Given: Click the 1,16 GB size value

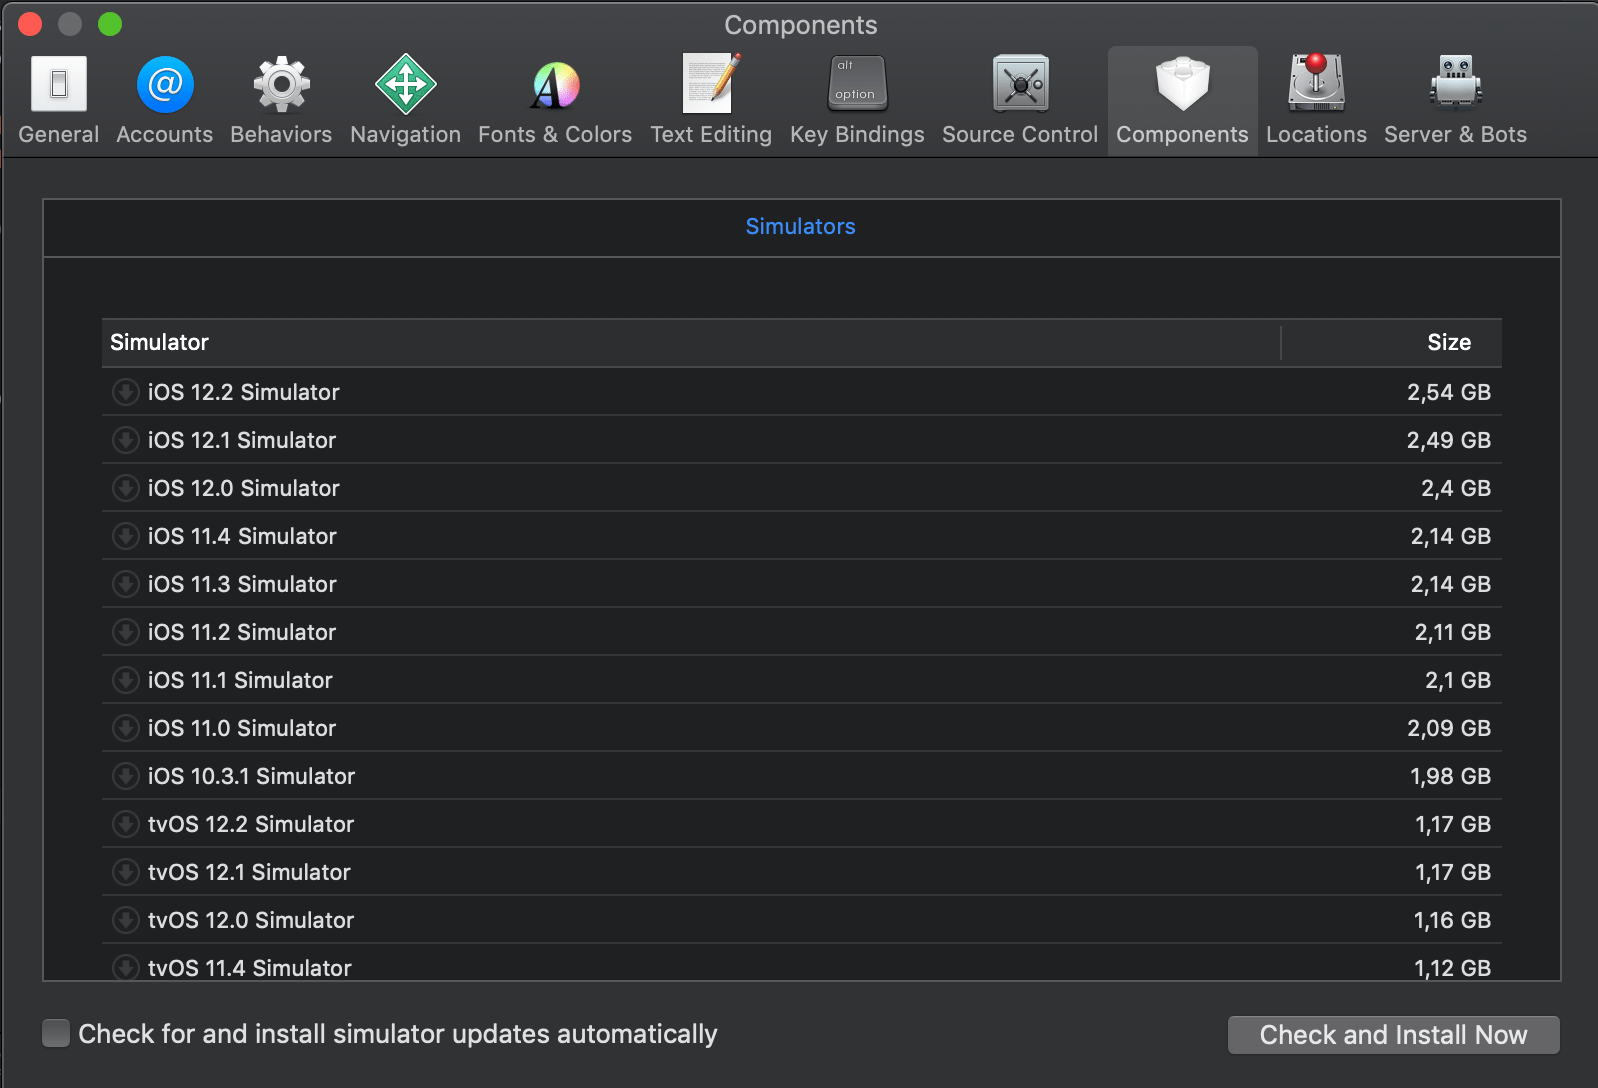Looking at the screenshot, I should [1452, 920].
